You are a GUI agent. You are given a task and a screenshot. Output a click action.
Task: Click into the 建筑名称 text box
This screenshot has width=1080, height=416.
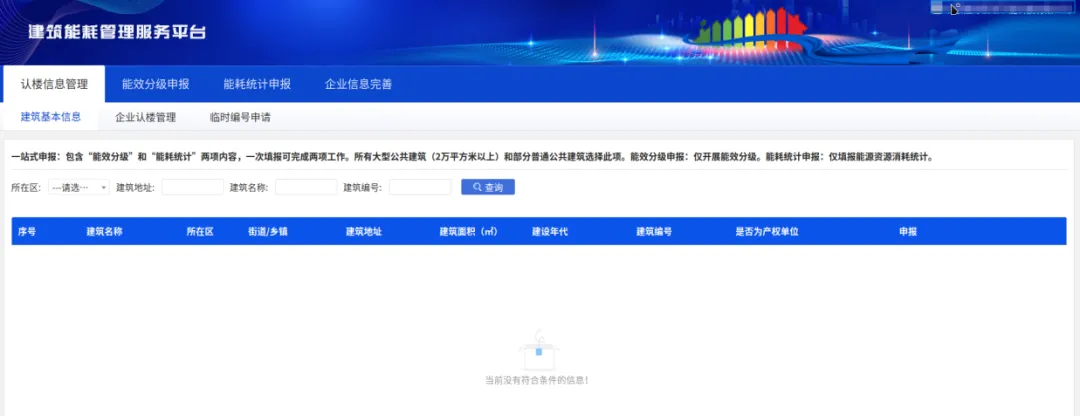306,187
